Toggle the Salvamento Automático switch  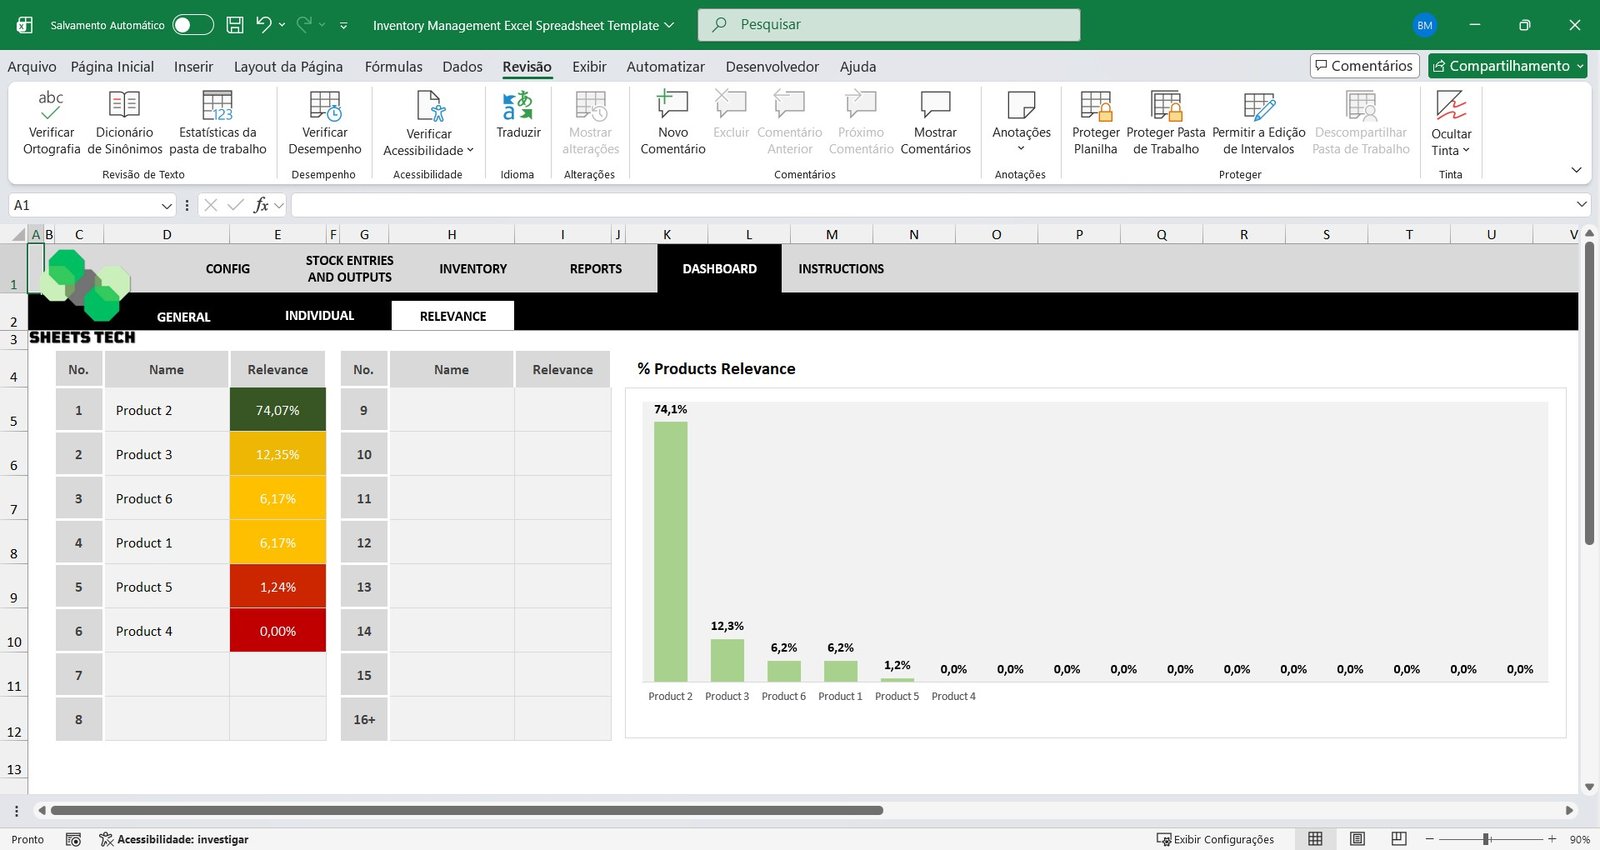[x=192, y=25]
